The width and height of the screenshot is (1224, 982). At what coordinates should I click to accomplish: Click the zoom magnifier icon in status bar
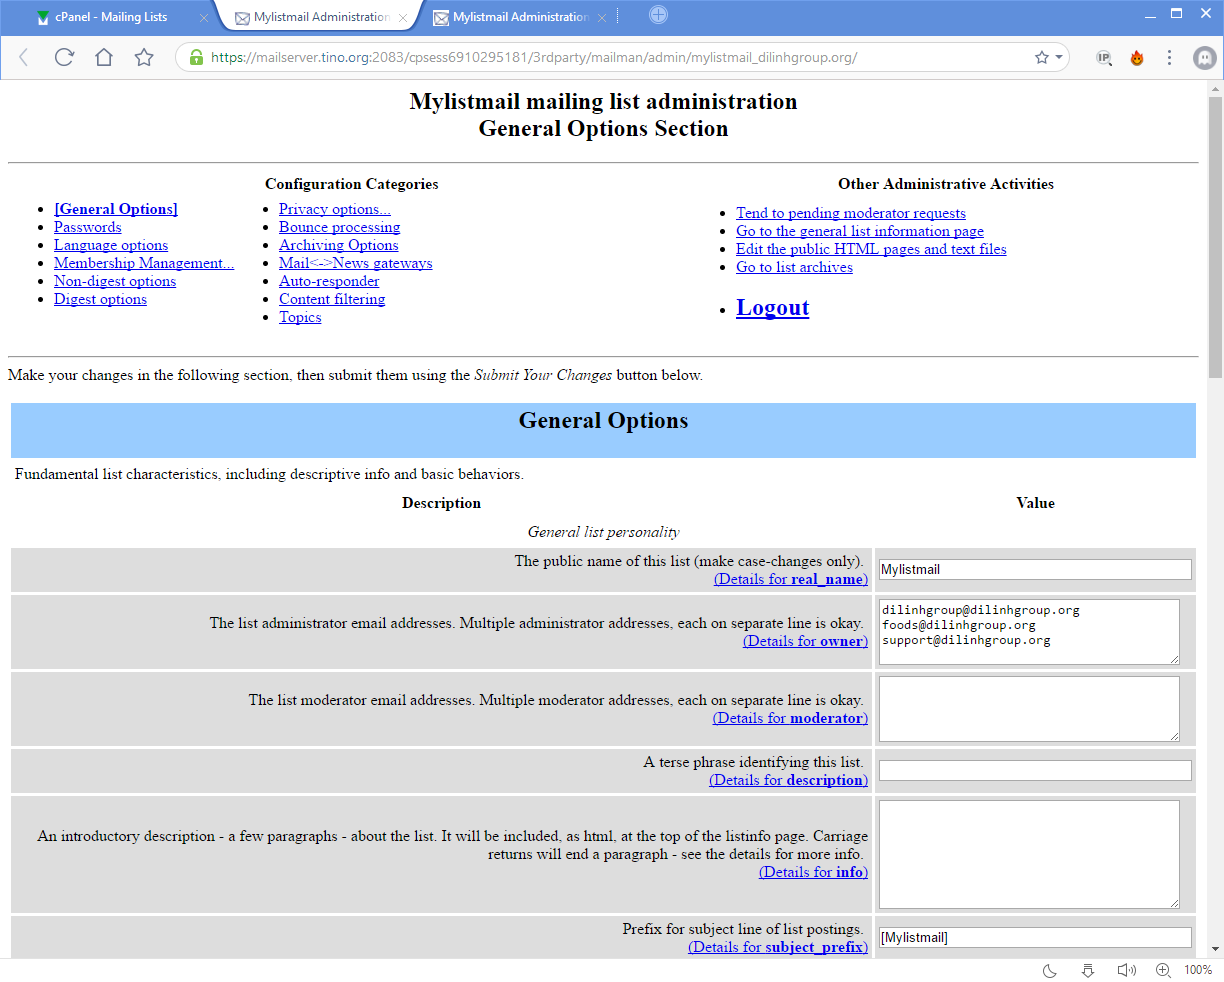[x=1163, y=970]
